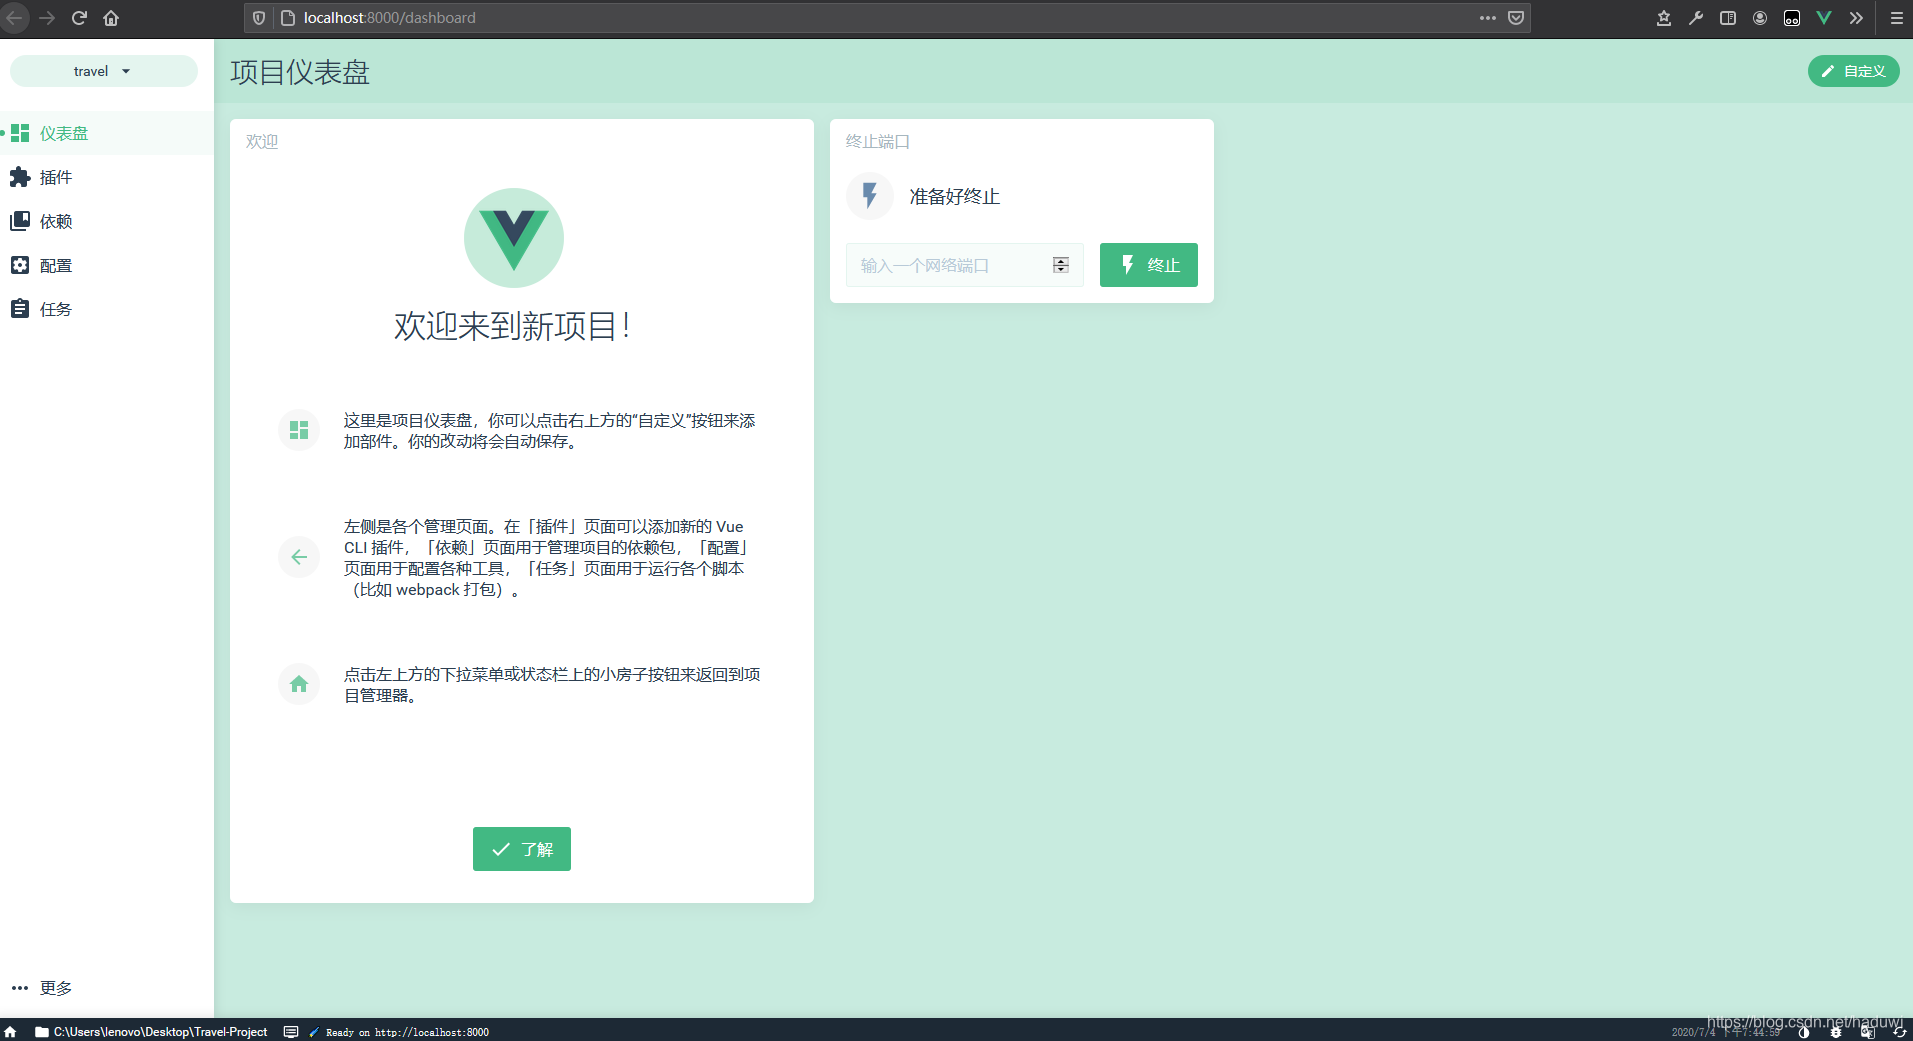This screenshot has width=1913, height=1041.
Task: Click the 欢迎 widget title
Action: coord(262,142)
